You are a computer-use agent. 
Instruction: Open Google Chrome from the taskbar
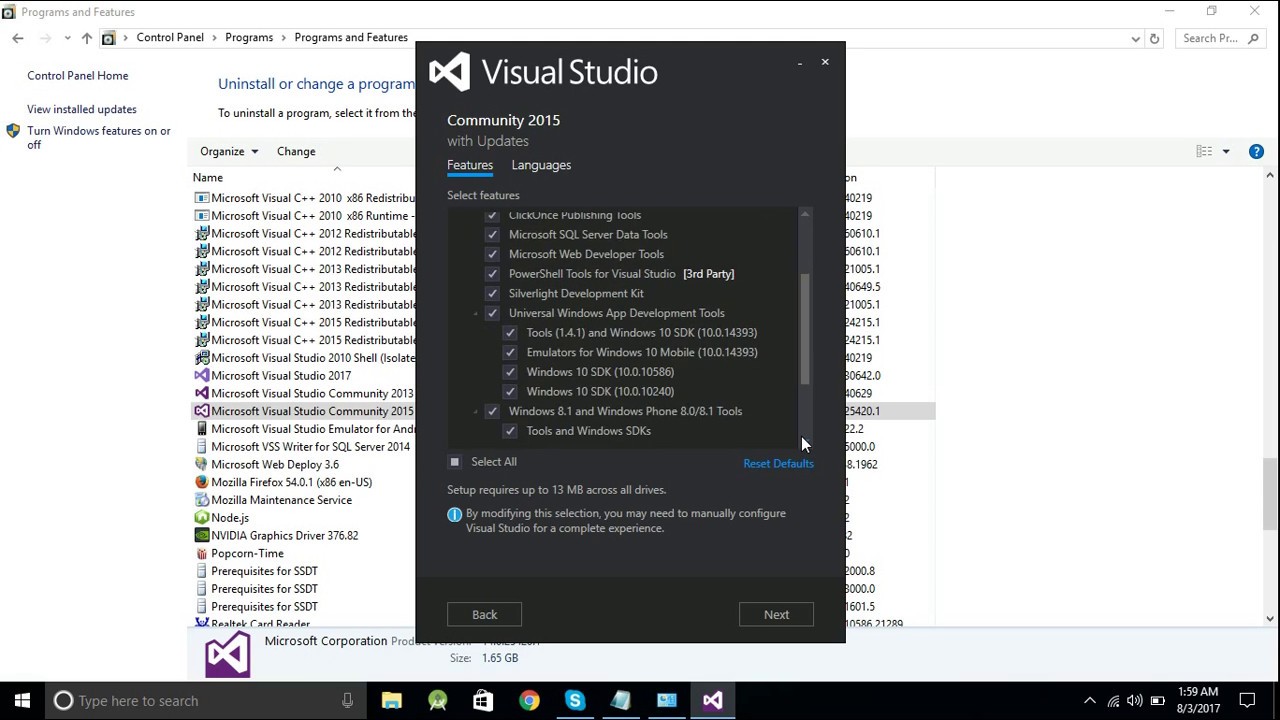click(x=529, y=701)
